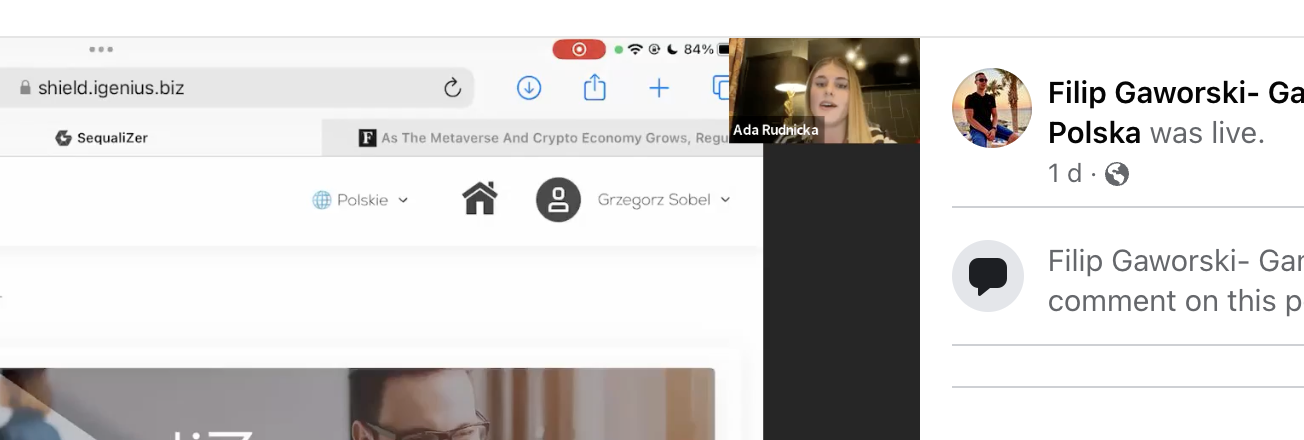The image size is (1304, 440).
Task: Click the home icon on the site
Action: click(480, 199)
